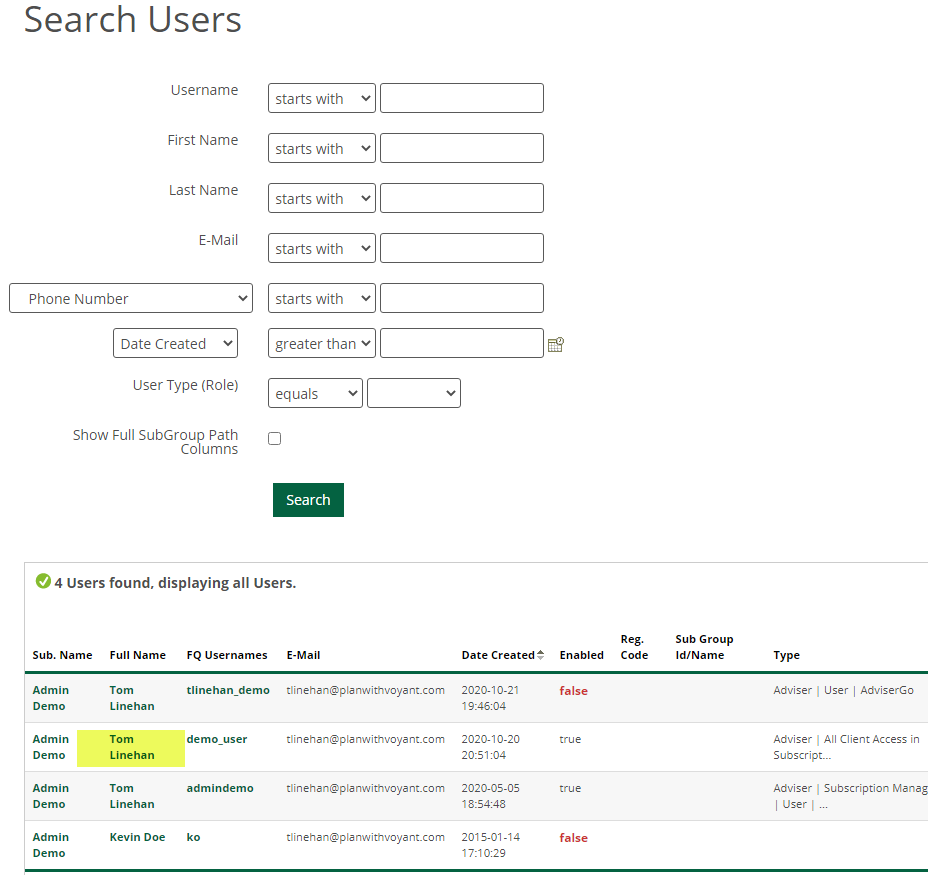This screenshot has height=875, width=928.
Task: Open demo_user username link
Action: (217, 739)
